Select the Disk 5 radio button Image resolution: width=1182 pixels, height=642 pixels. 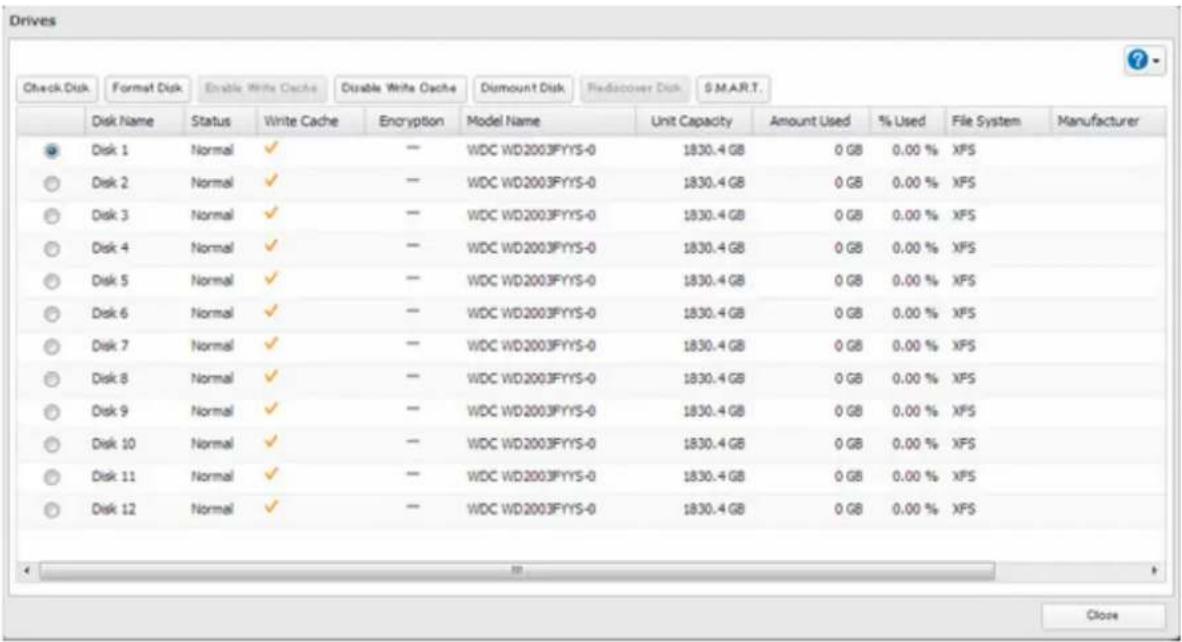tap(51, 281)
